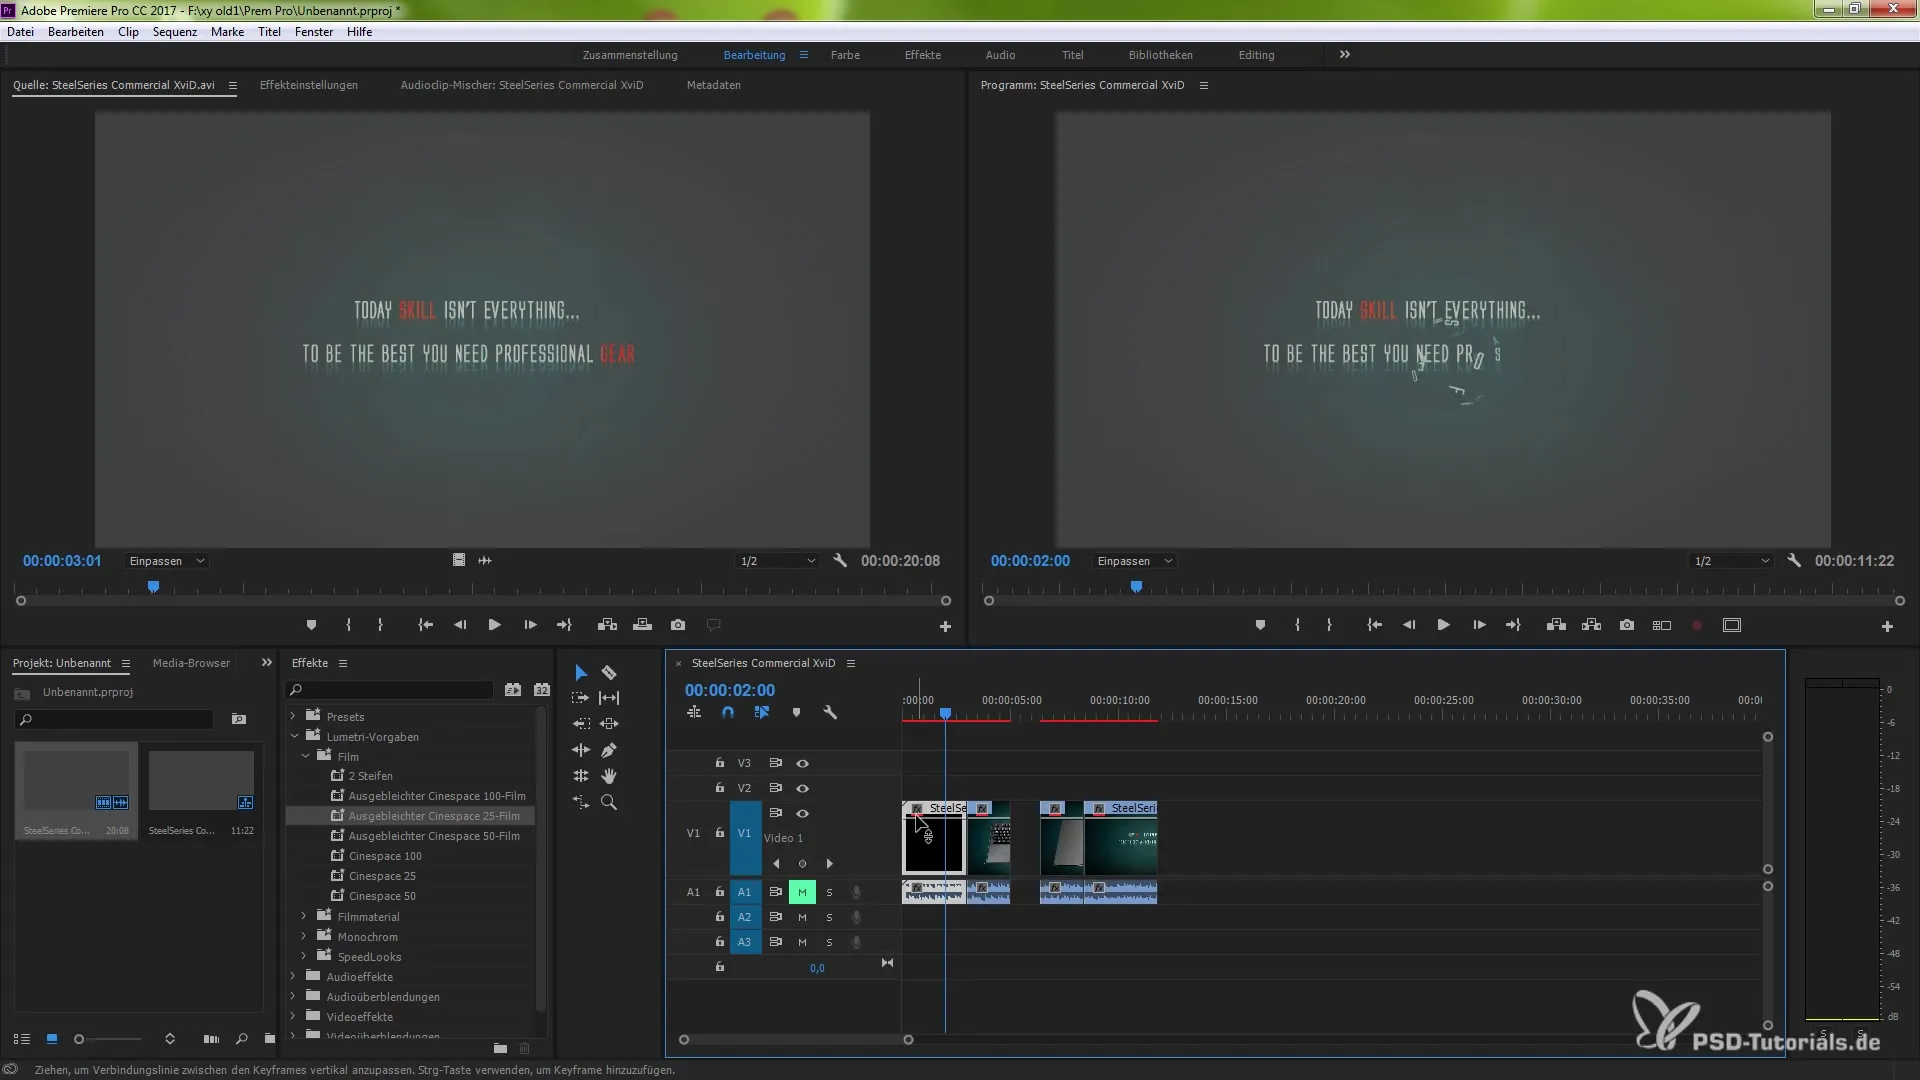Select the Selection arrow tool
Screen dimensions: 1920x1080
coord(581,673)
